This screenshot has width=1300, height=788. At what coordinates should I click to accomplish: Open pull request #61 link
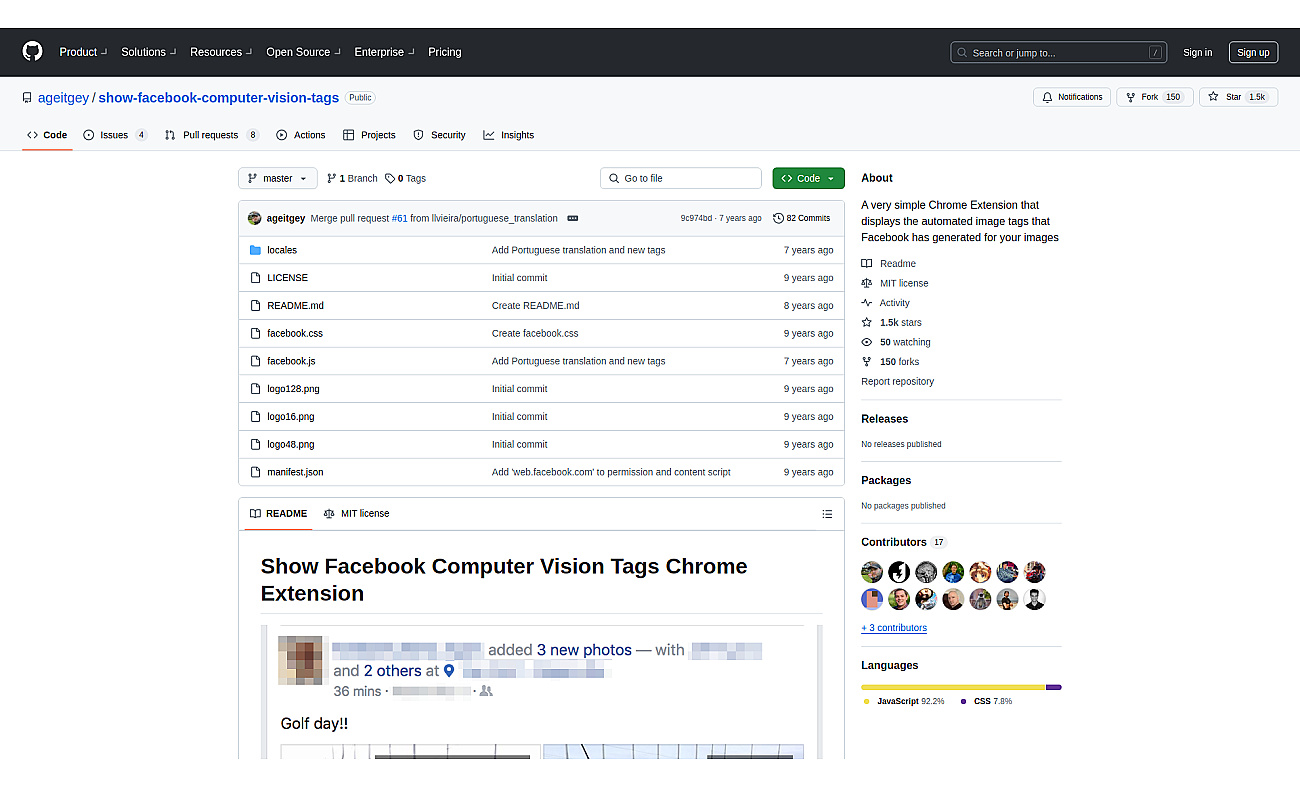pyautogui.click(x=399, y=218)
